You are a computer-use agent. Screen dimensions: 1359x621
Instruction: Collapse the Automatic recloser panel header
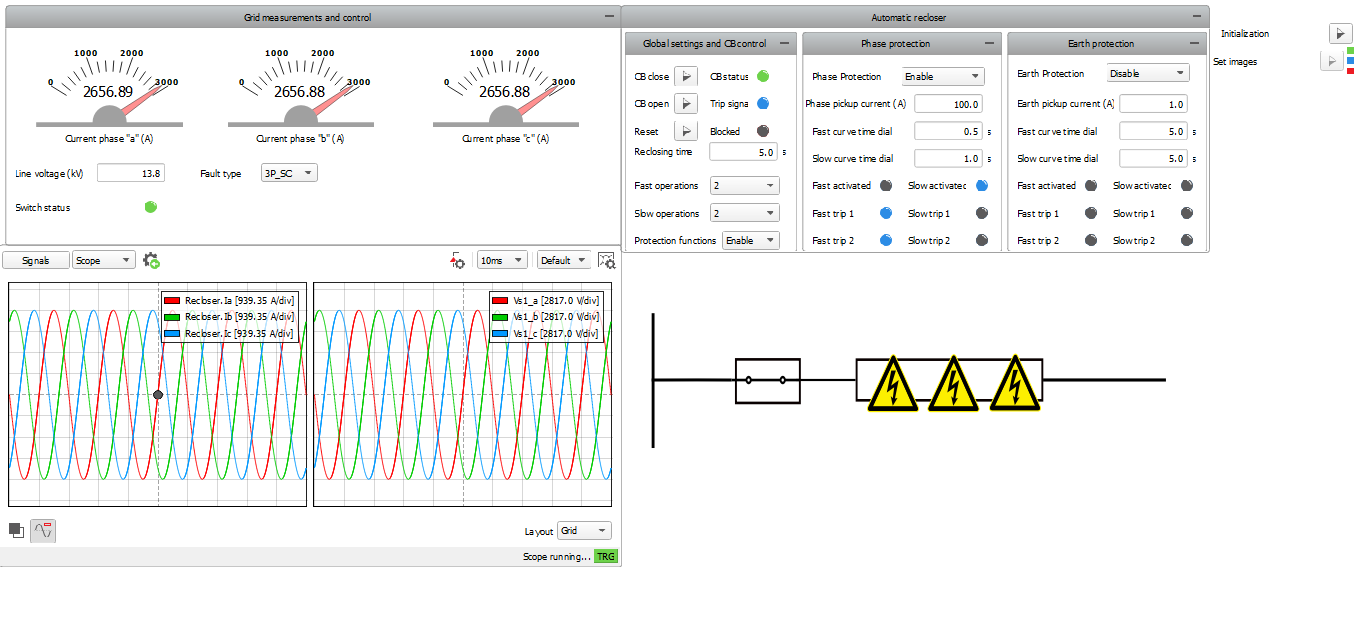(1199, 17)
